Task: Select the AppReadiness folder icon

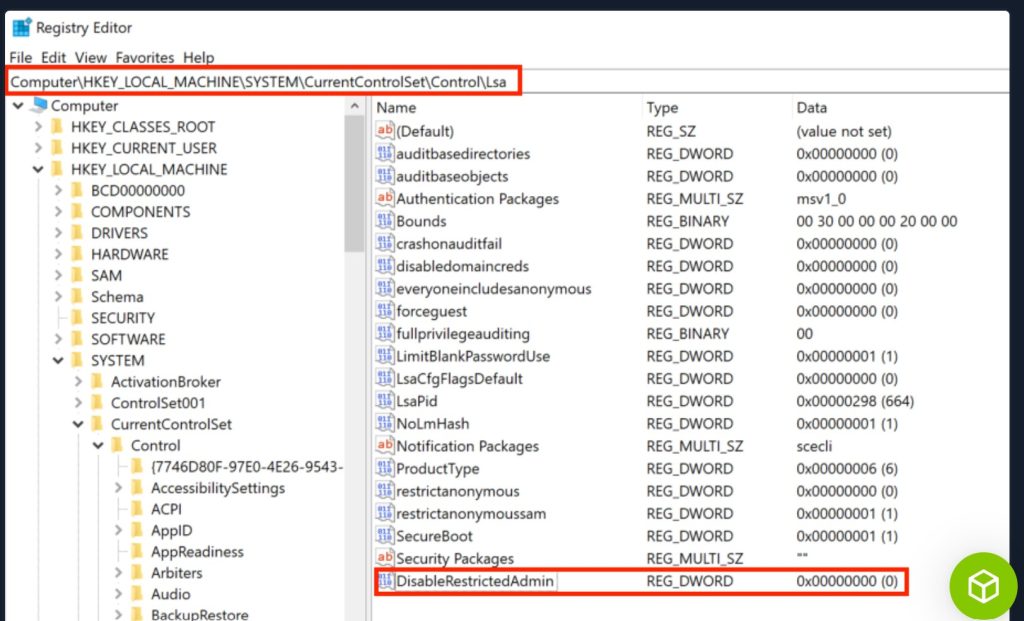Action: pos(138,551)
